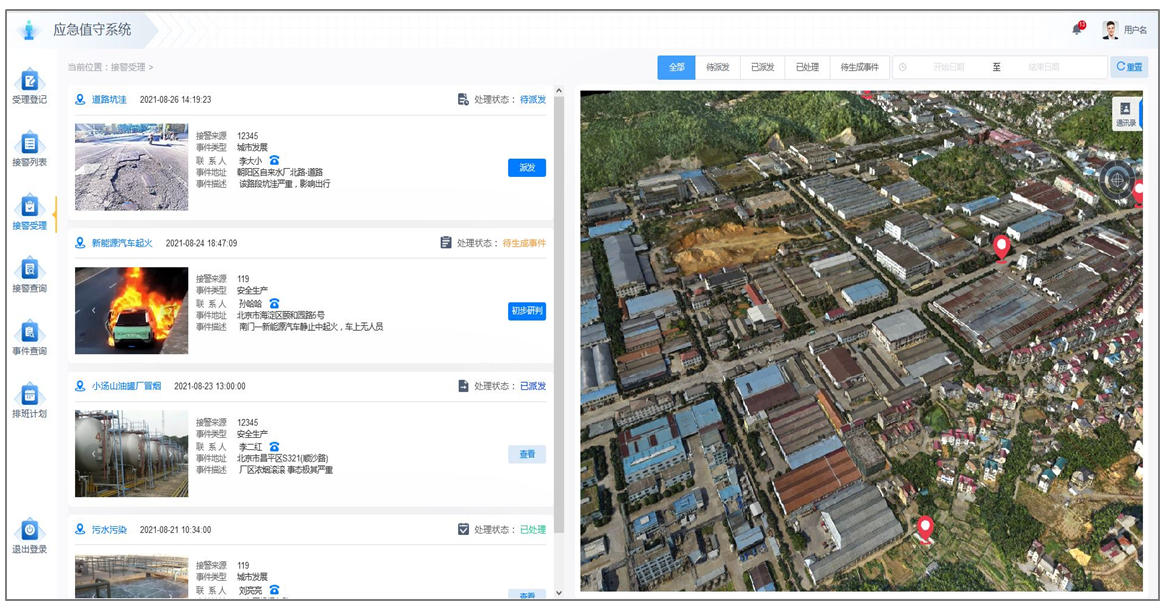Image resolution: width=1164 pixels, height=615 pixels.
Task: Click the alarm list vertical scrollbar
Action: [x=559, y=300]
